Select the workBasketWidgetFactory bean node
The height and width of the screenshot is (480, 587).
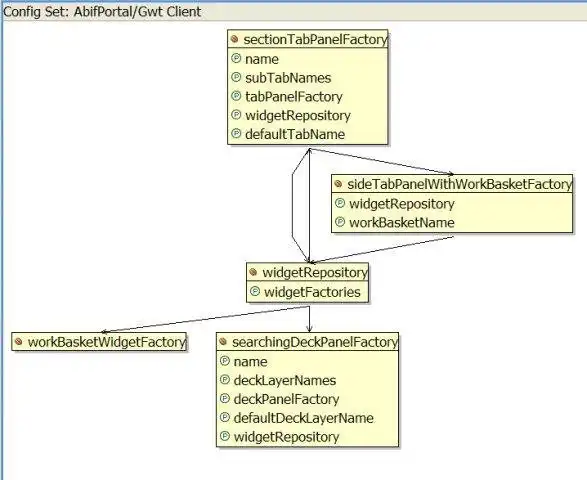pos(100,342)
